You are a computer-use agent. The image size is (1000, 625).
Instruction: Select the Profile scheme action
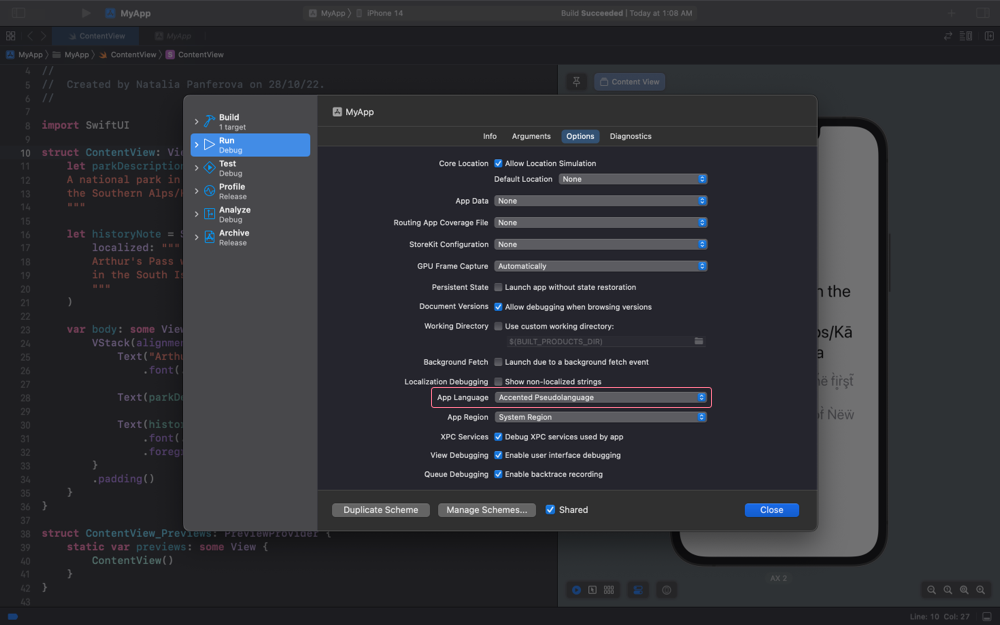[x=250, y=191]
